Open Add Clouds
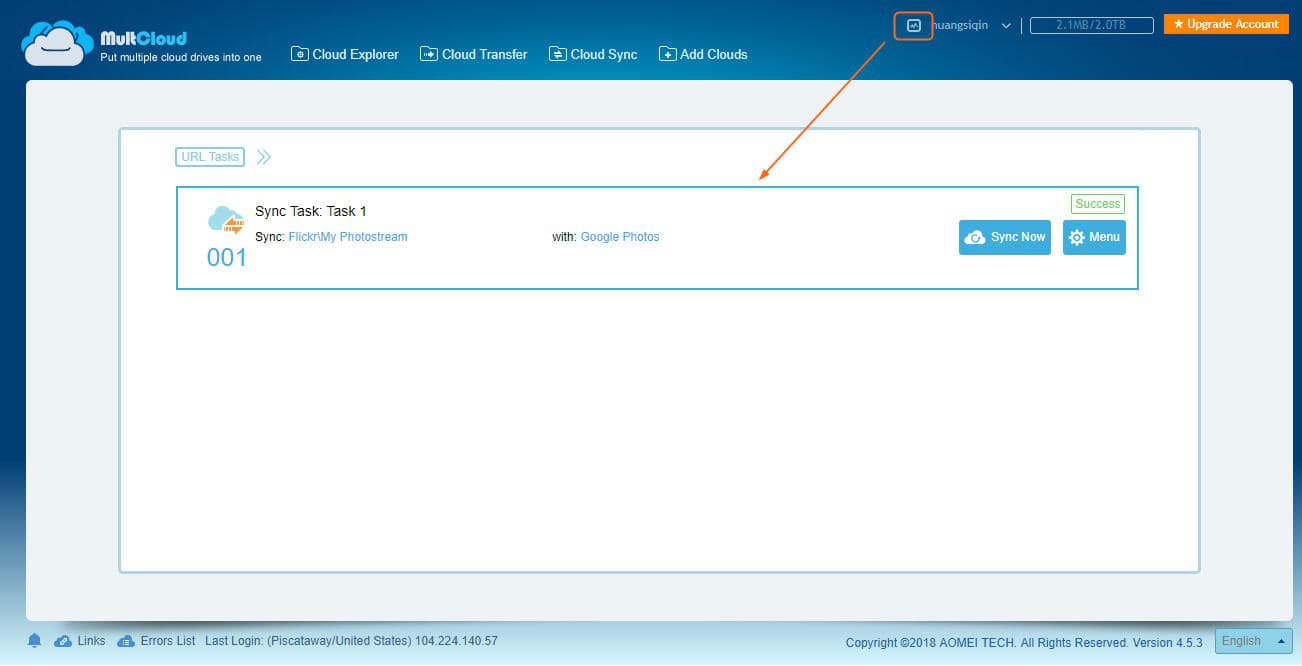The image size is (1302, 666). pos(703,54)
